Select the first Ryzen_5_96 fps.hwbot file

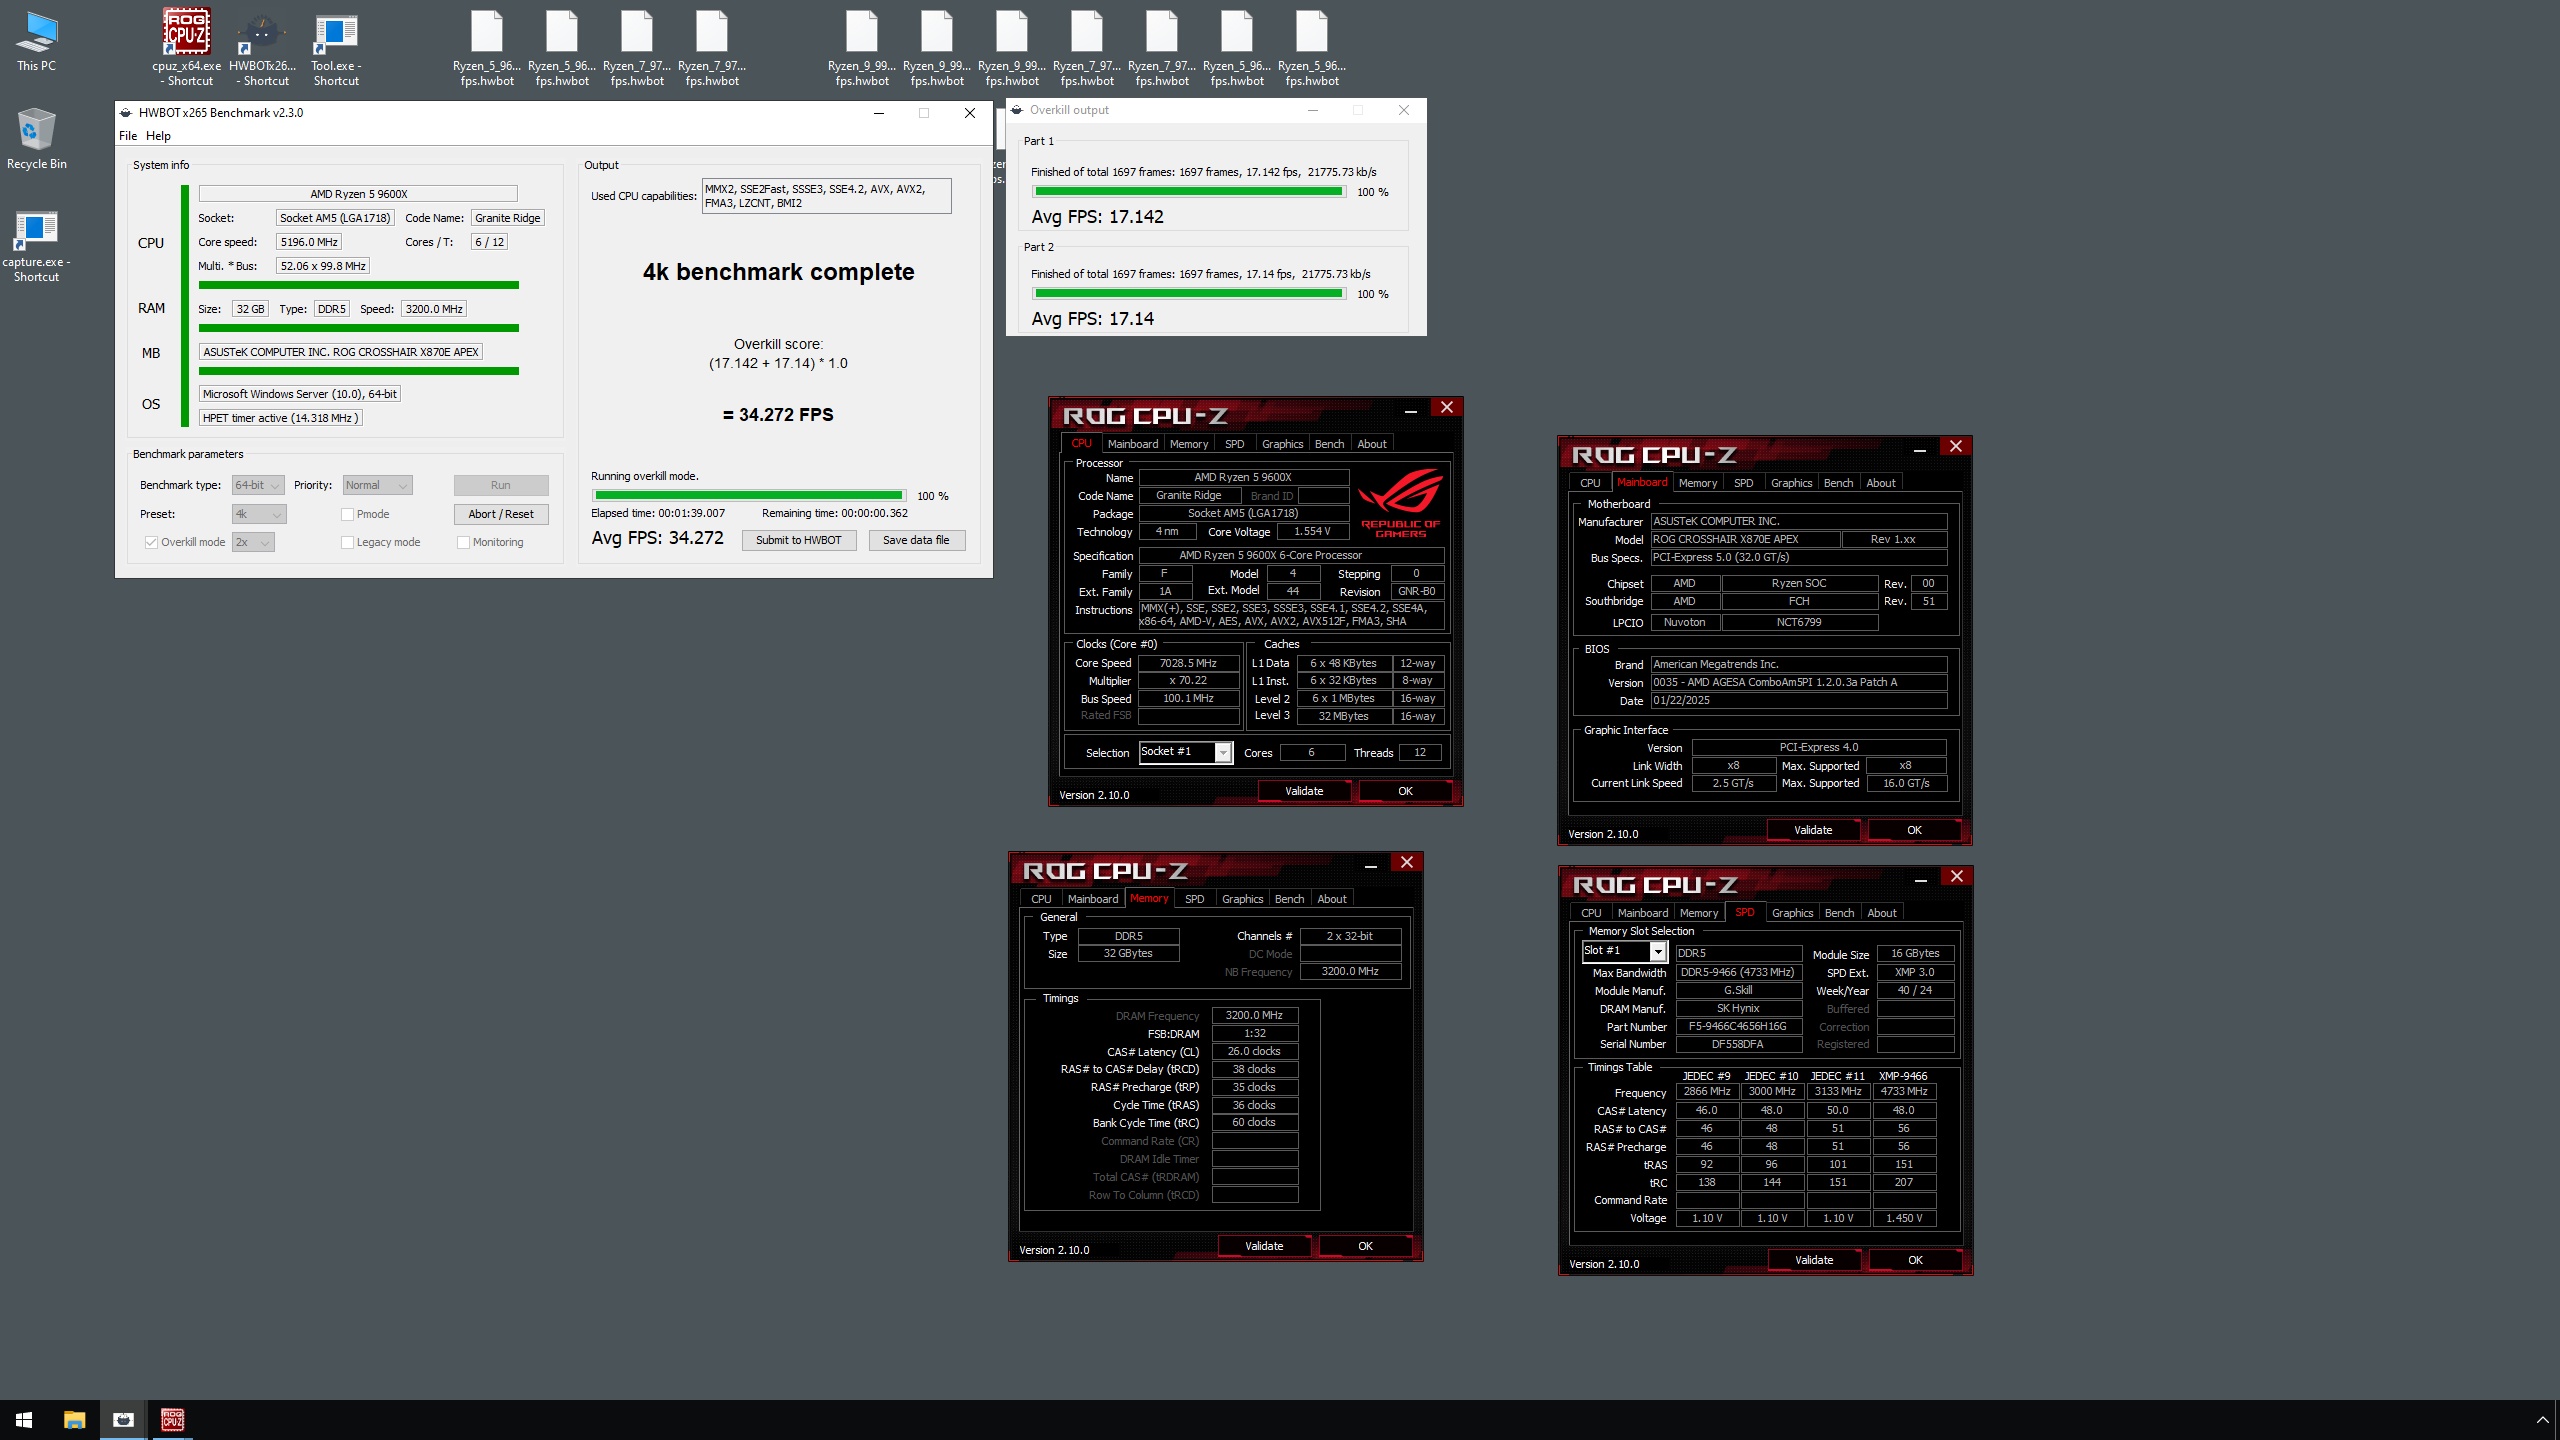coord(487,47)
